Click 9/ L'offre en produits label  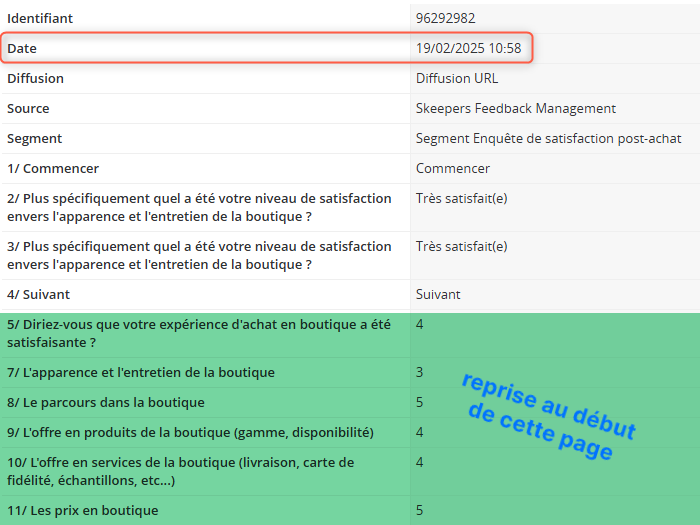tap(190, 433)
